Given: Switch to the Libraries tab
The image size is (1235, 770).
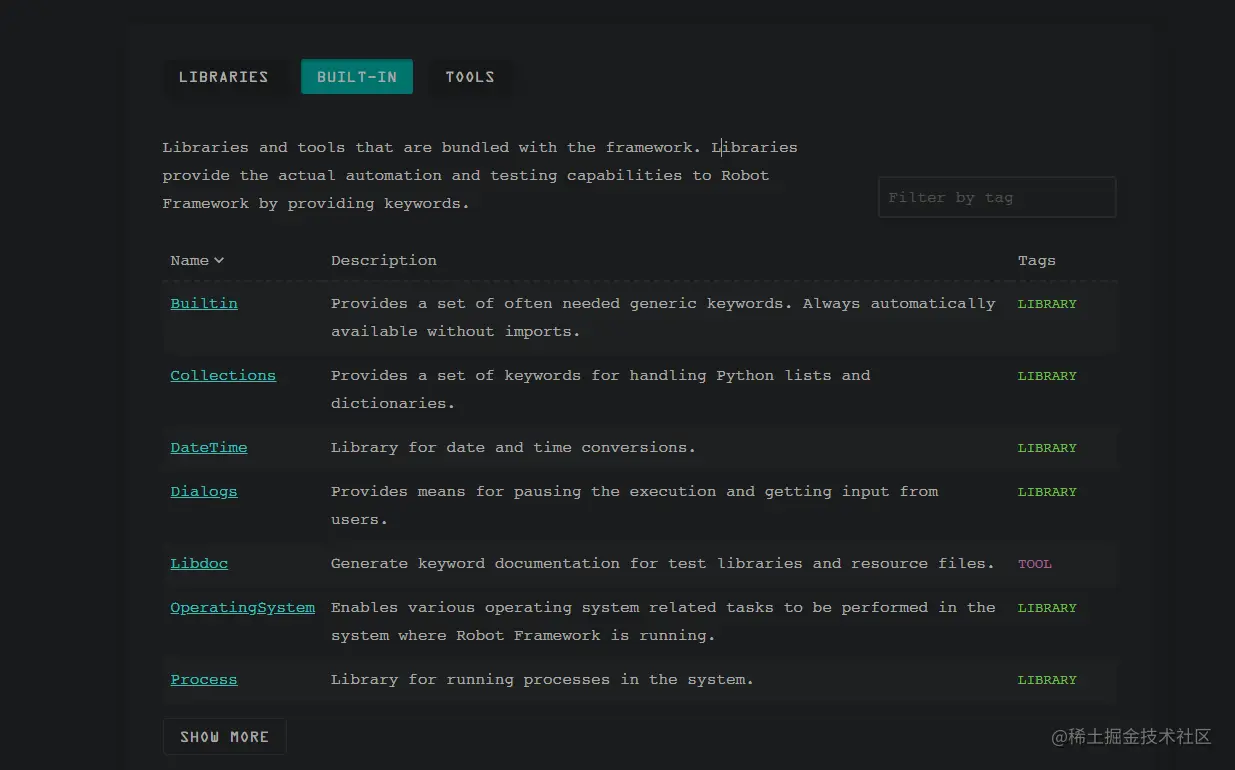Looking at the screenshot, I should coord(223,77).
